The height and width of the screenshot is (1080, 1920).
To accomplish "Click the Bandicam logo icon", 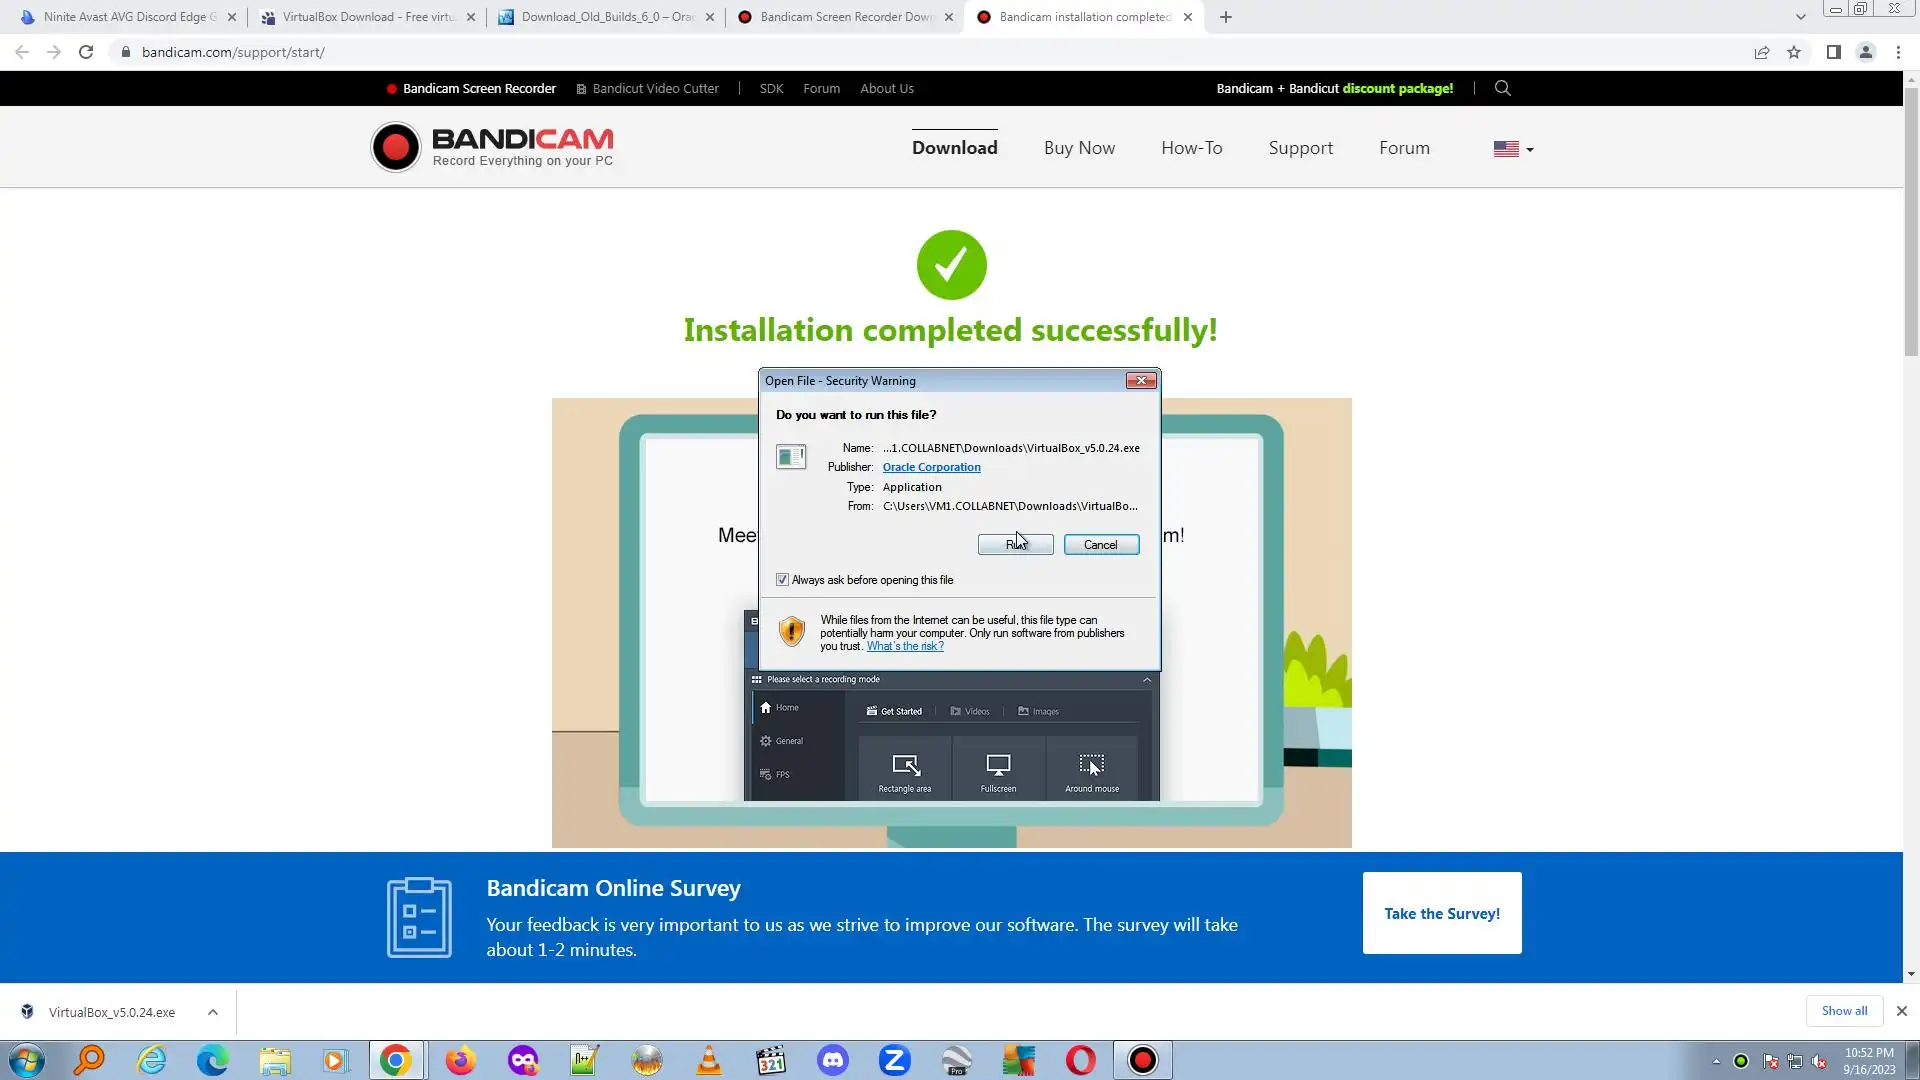I will click(x=396, y=148).
